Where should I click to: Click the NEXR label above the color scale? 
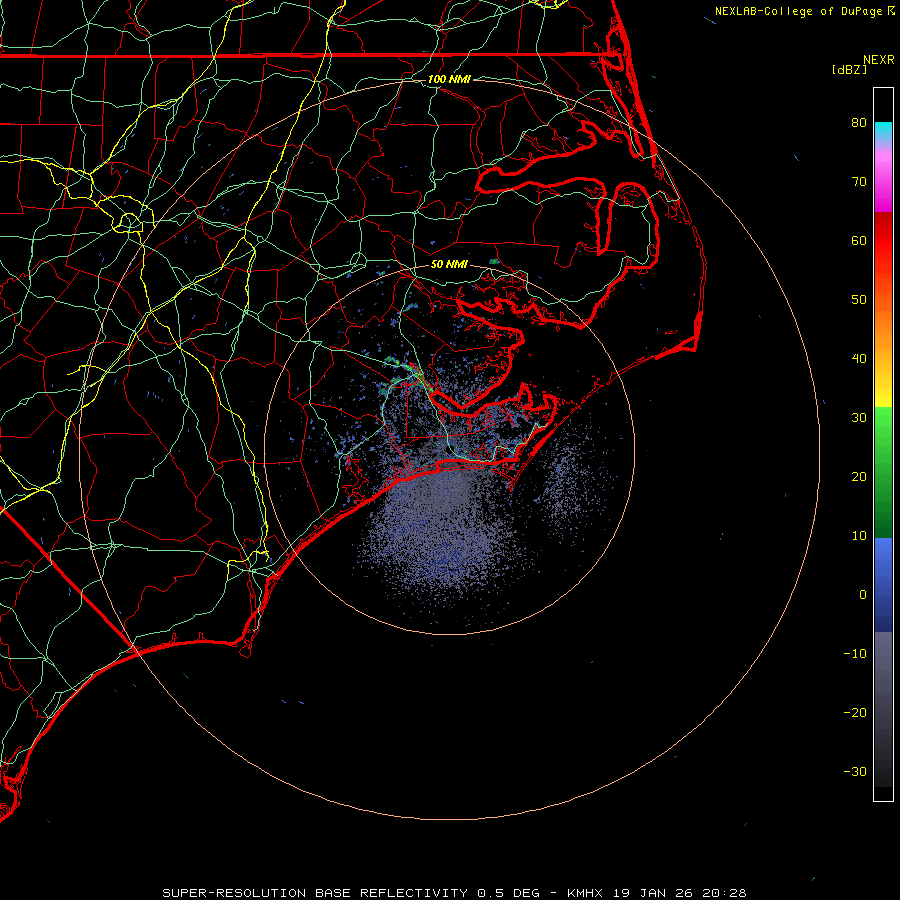[x=878, y=60]
